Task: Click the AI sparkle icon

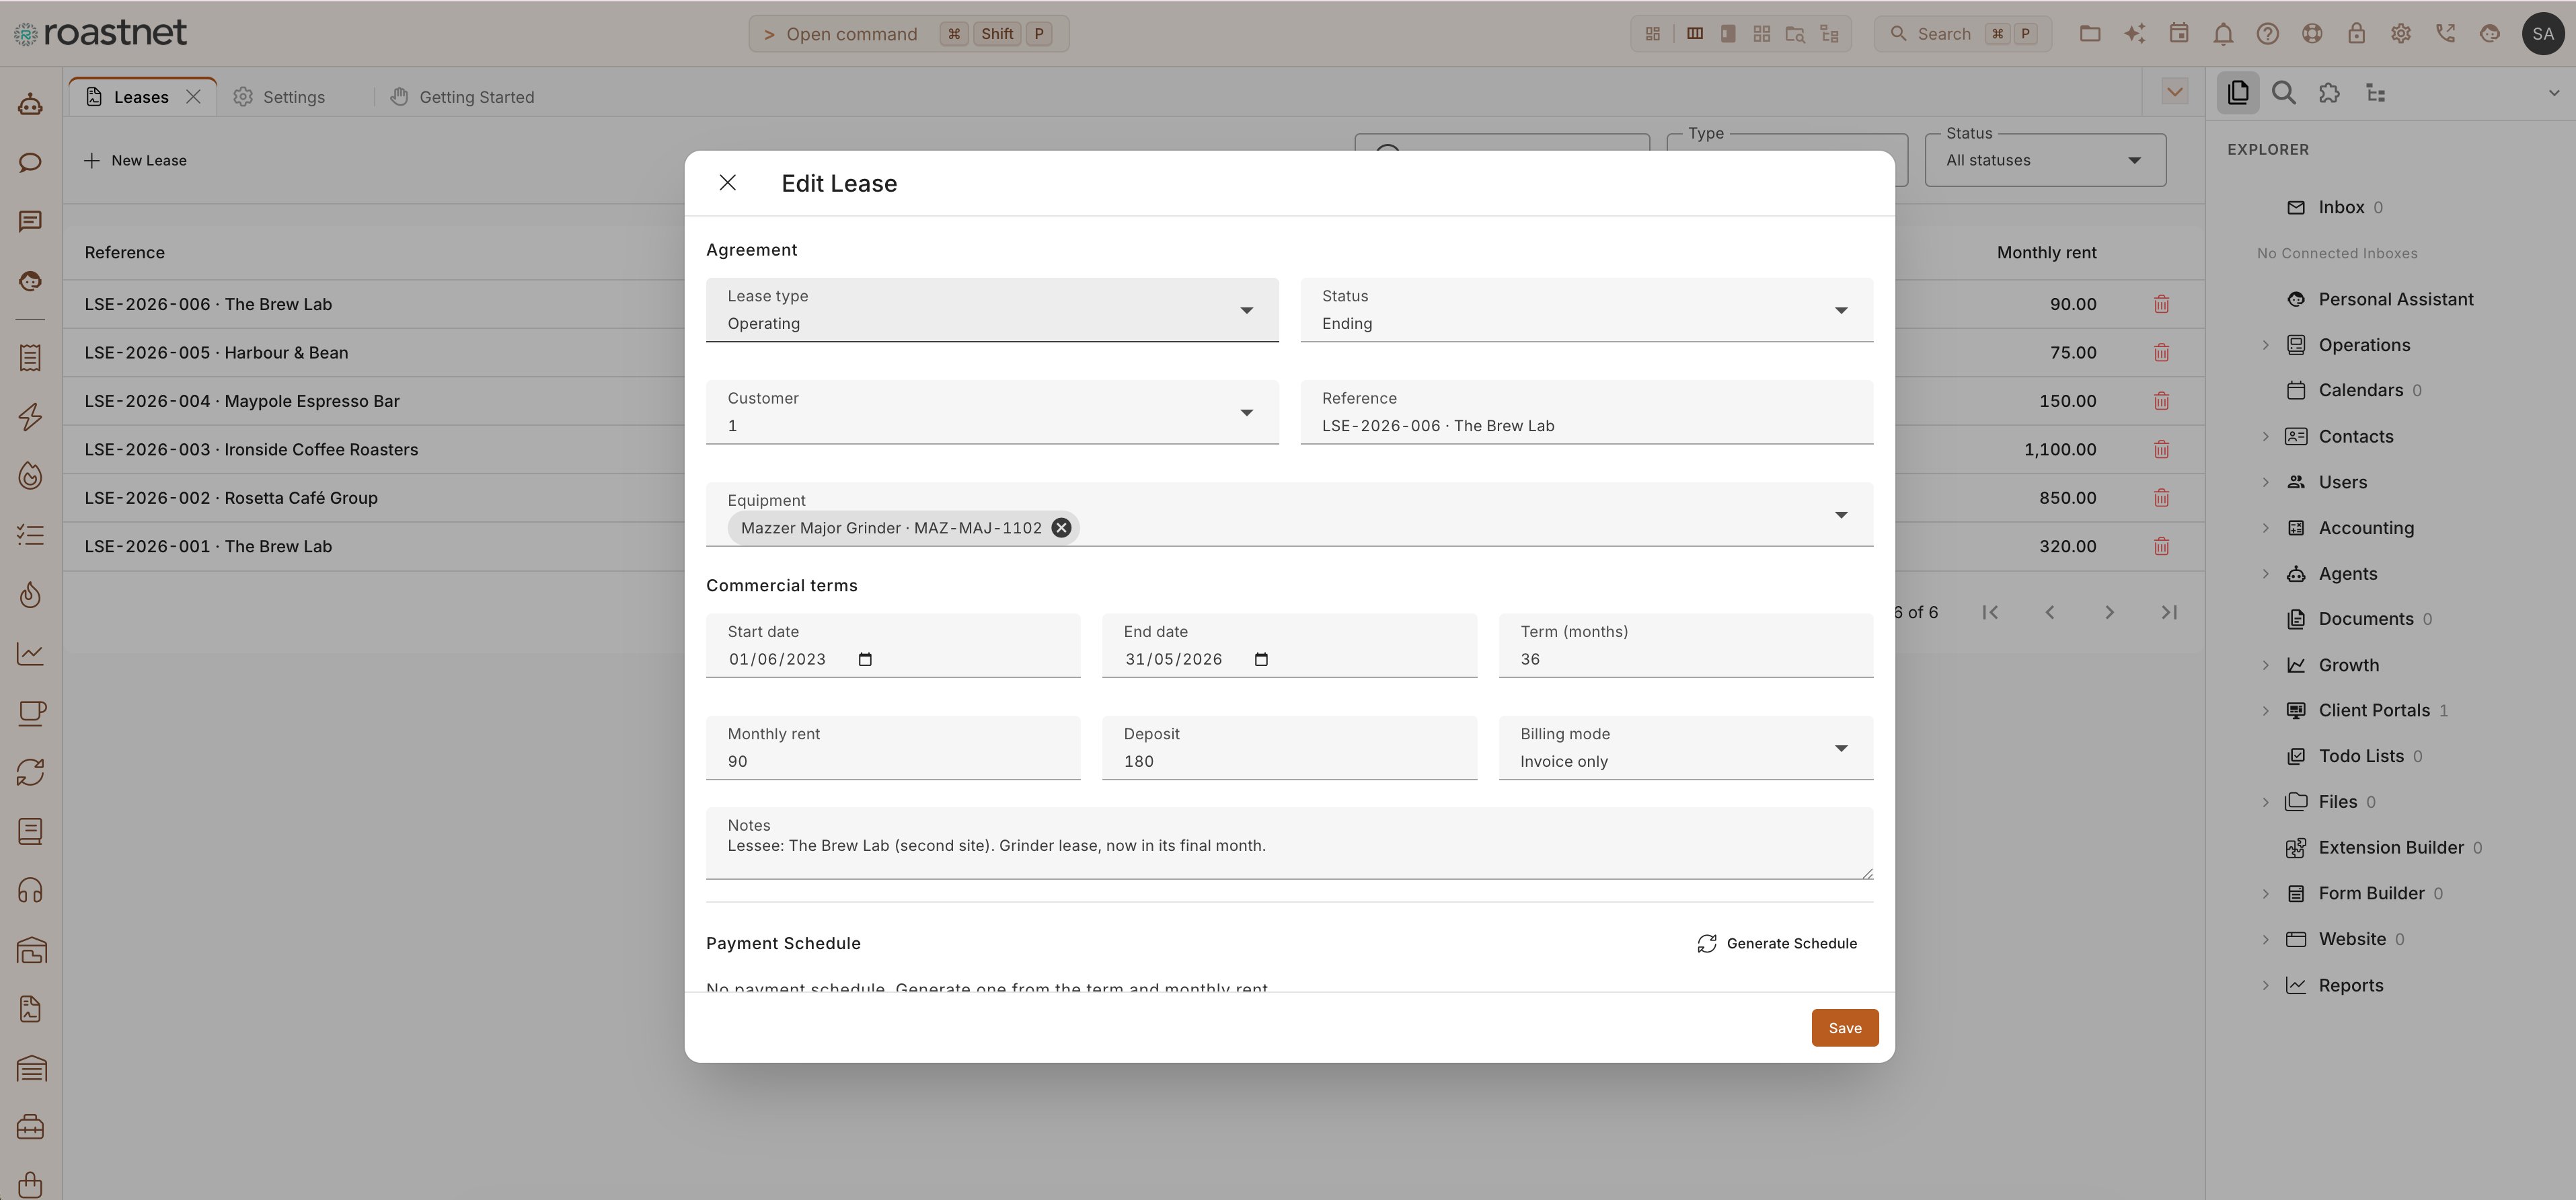Action: (x=2134, y=34)
